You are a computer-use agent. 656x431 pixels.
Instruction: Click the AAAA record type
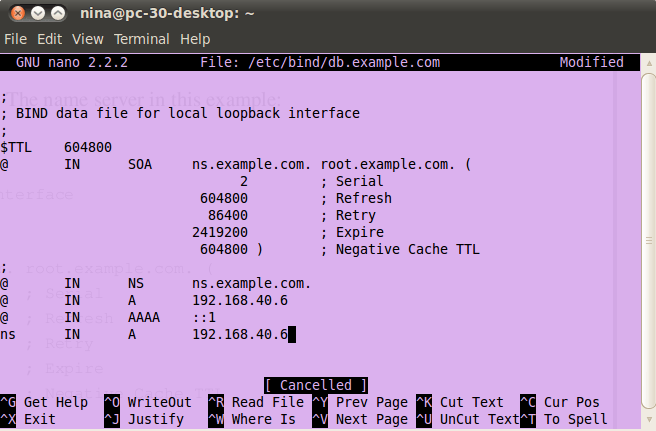pos(144,318)
